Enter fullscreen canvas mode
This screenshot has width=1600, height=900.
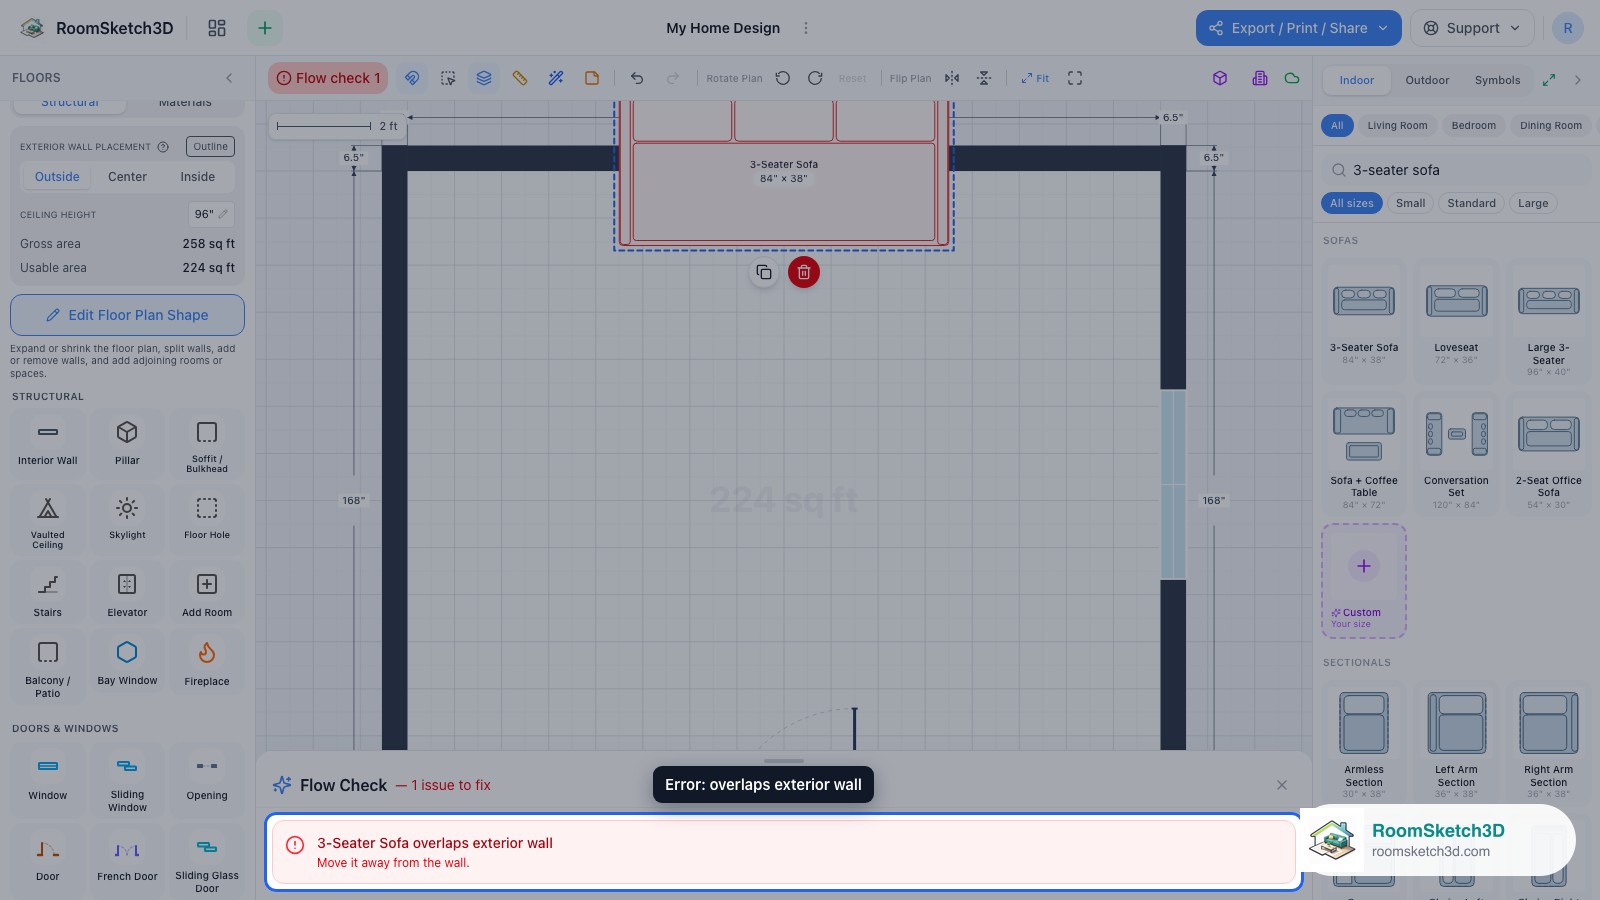pos(1075,78)
